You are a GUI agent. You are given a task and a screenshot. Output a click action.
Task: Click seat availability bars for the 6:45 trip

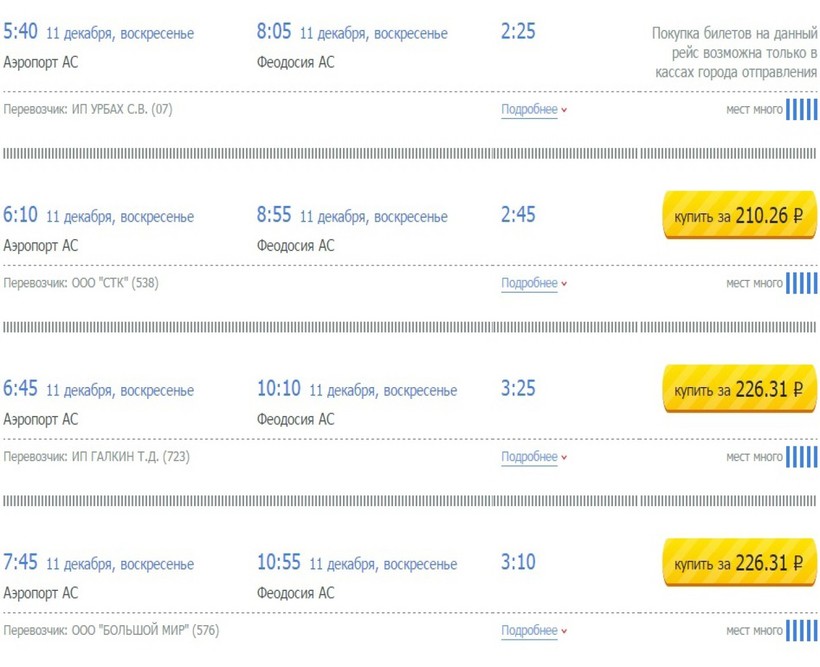[801, 457]
